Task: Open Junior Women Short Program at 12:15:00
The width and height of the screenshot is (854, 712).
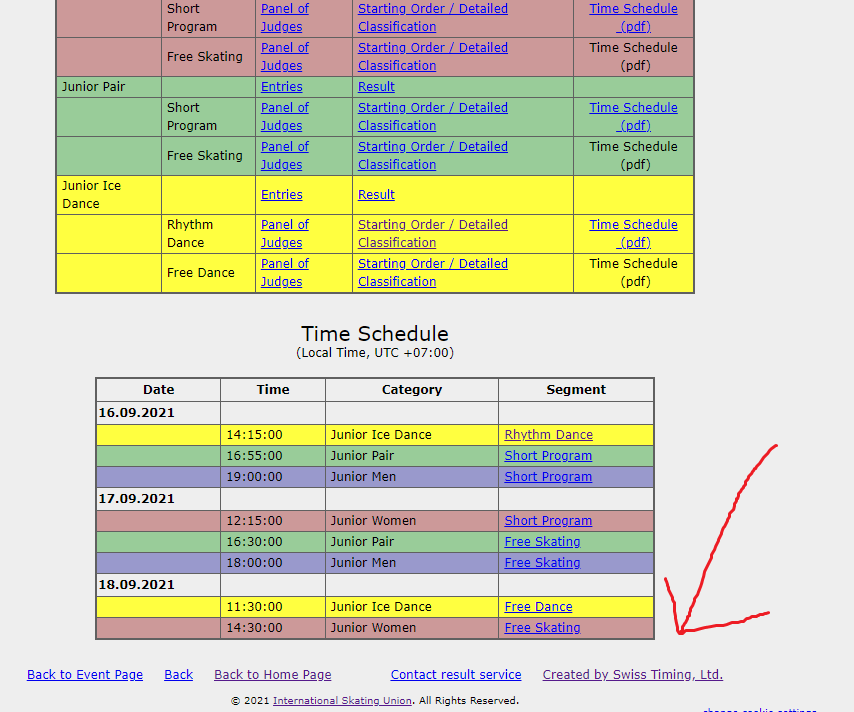Action: (x=548, y=521)
